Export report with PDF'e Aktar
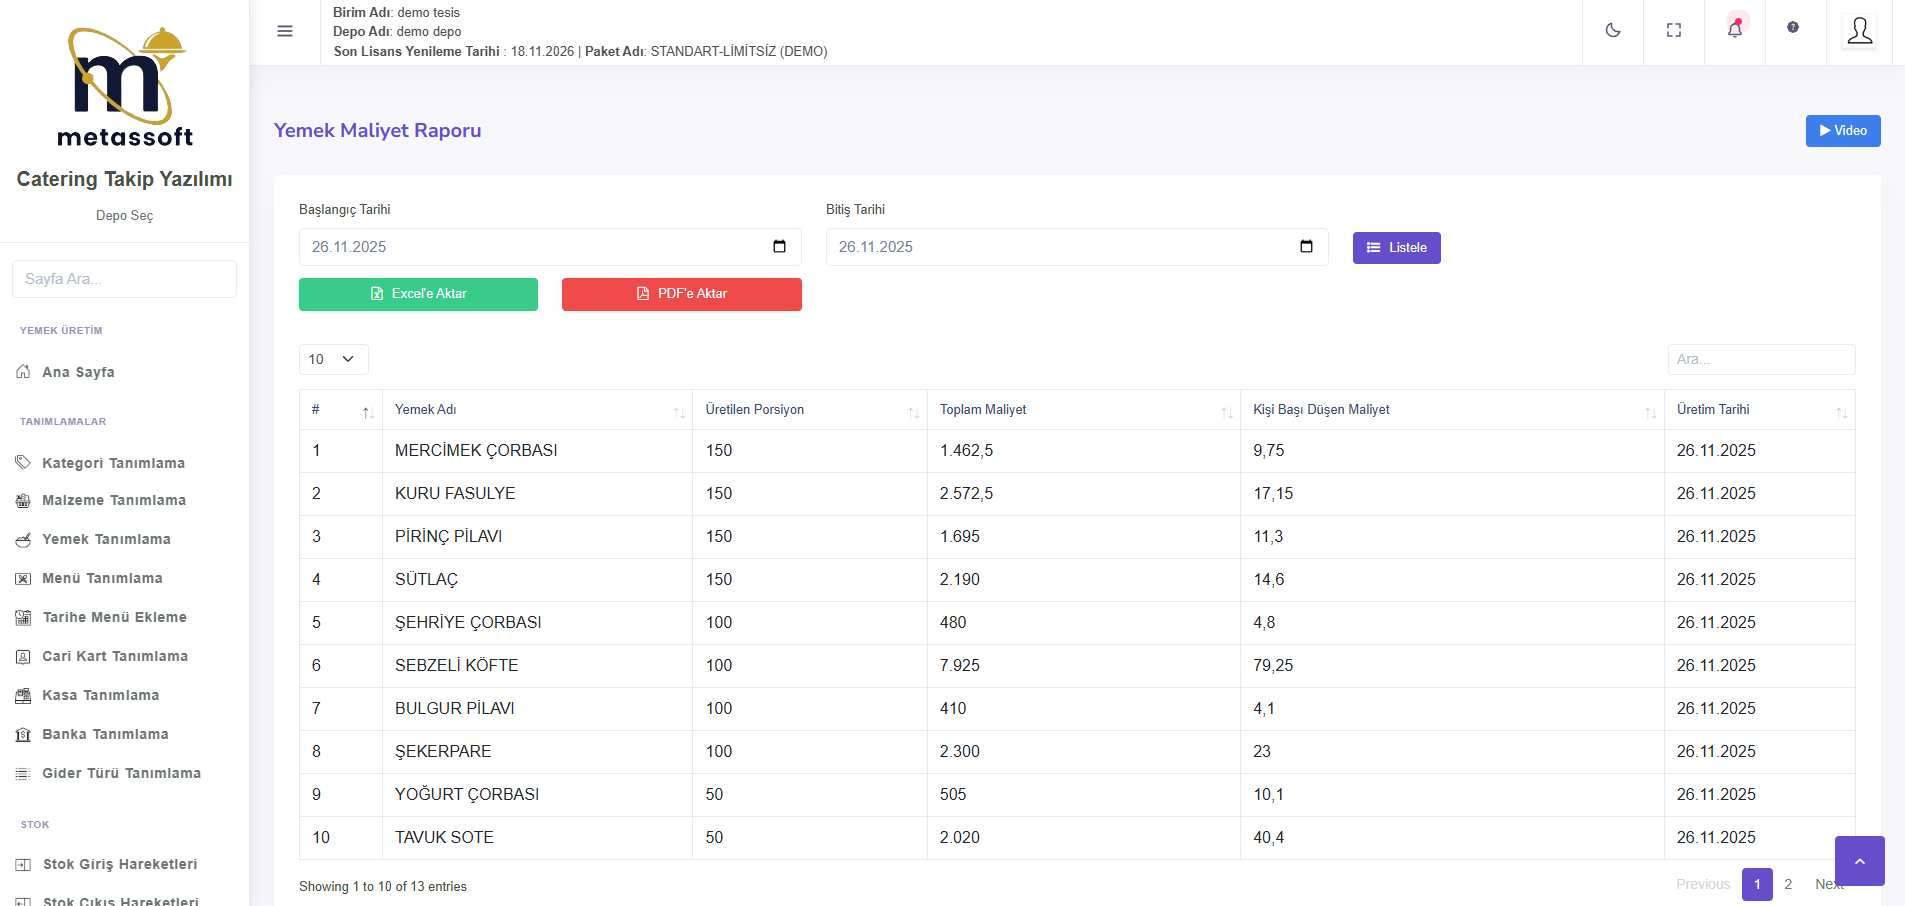 681,294
